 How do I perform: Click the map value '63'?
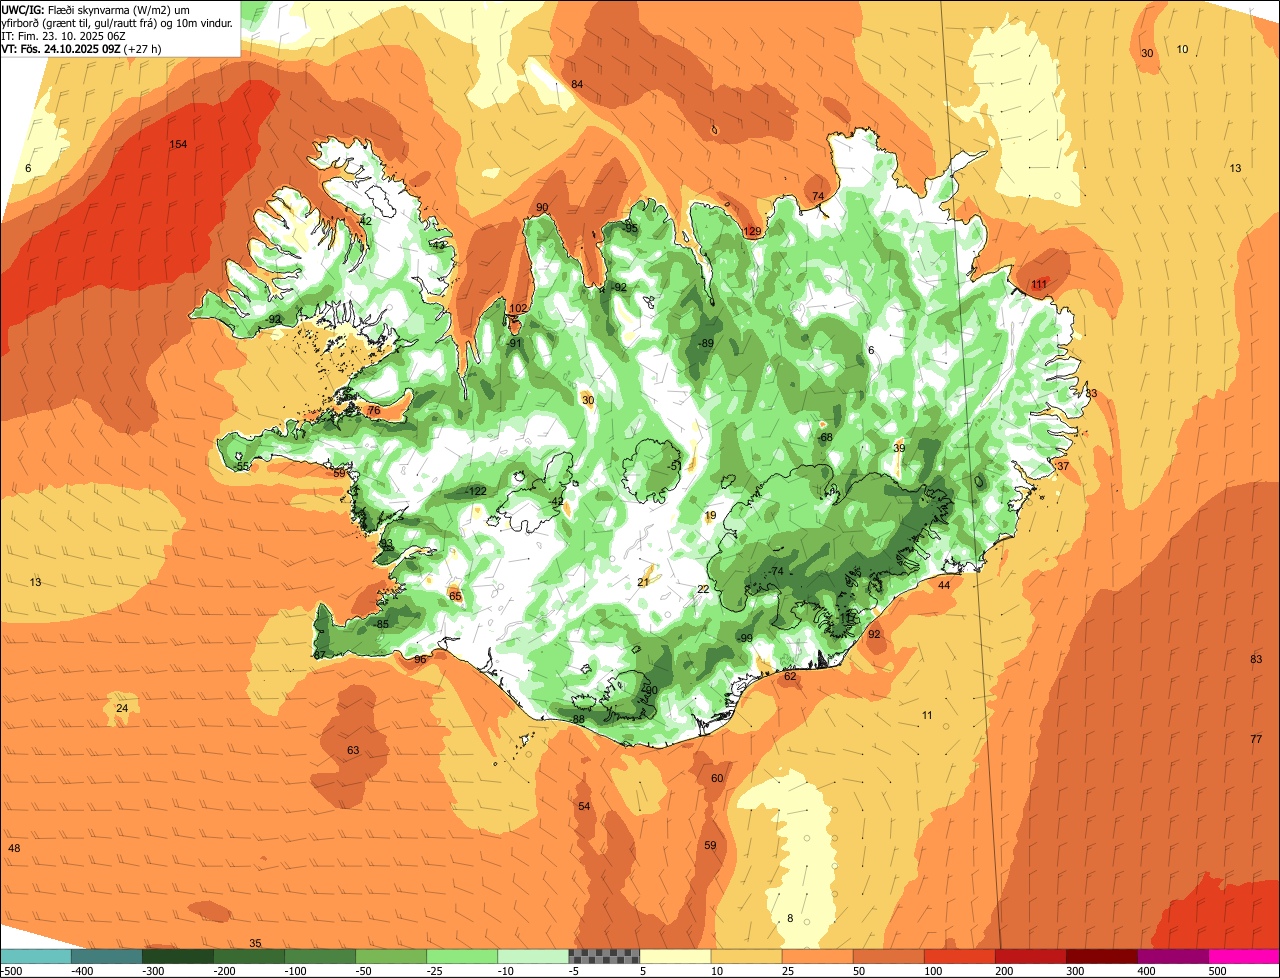tap(353, 750)
